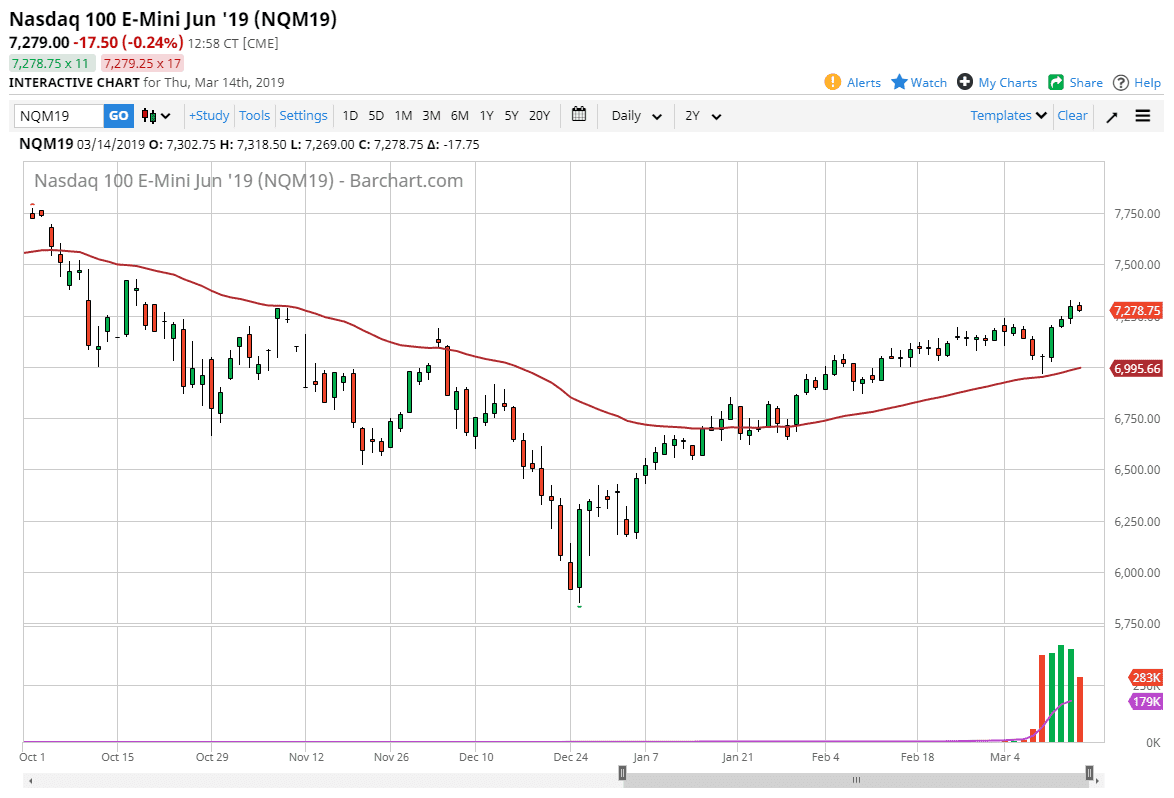Open the Tools menu
Viewport: 1174px width, 798px height.
(x=254, y=115)
